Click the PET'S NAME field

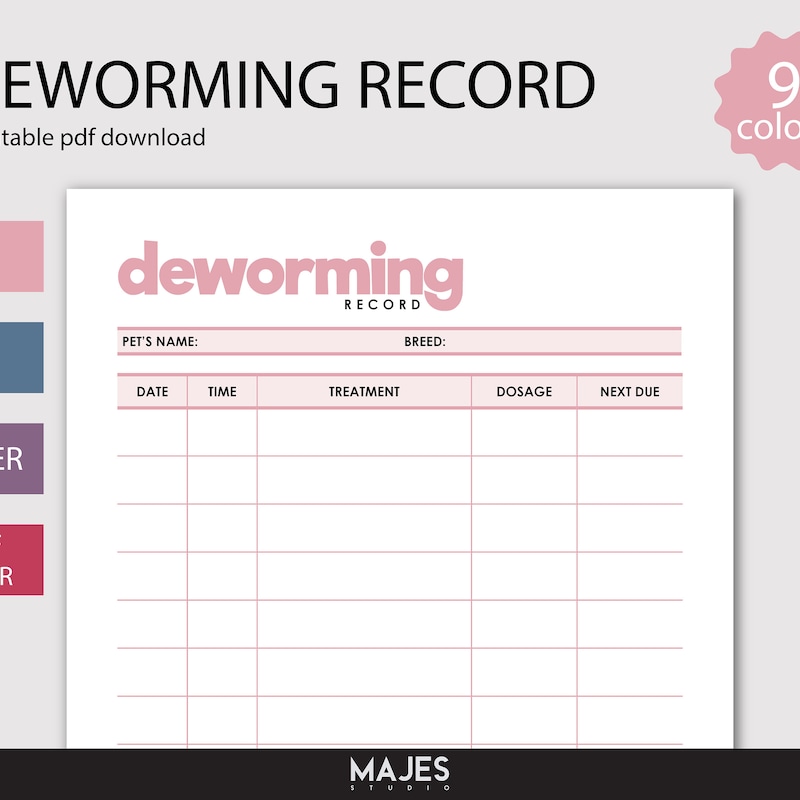point(260,341)
